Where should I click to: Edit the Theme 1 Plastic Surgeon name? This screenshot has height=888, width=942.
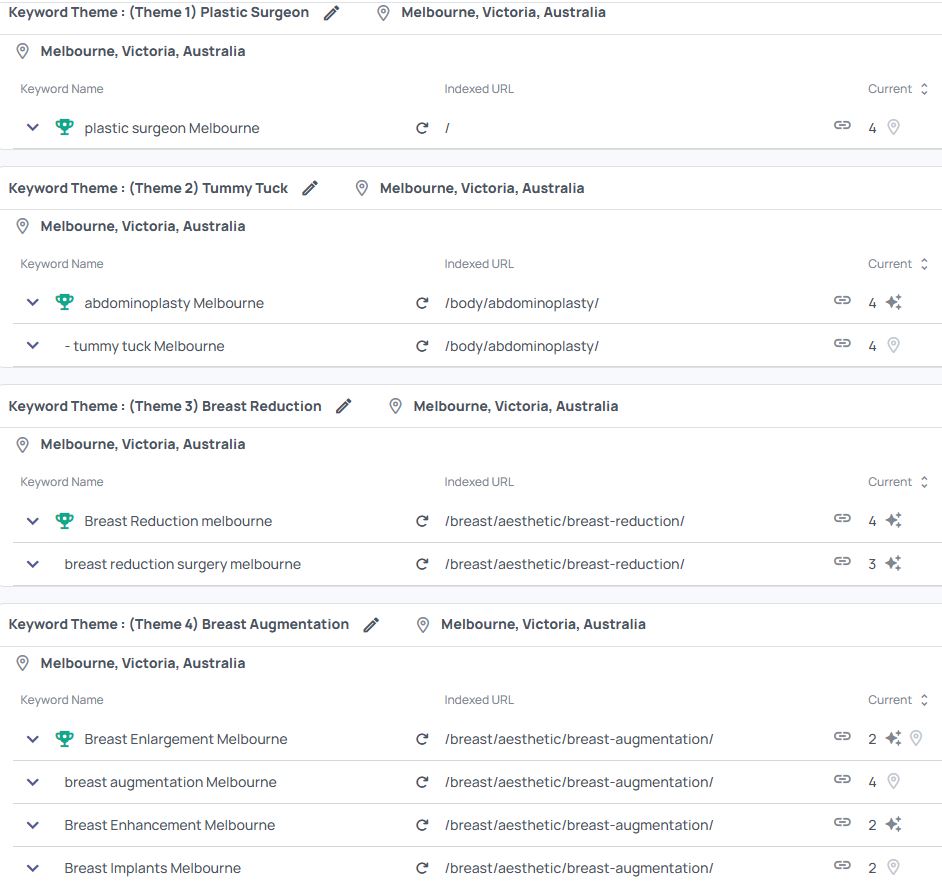(x=332, y=13)
